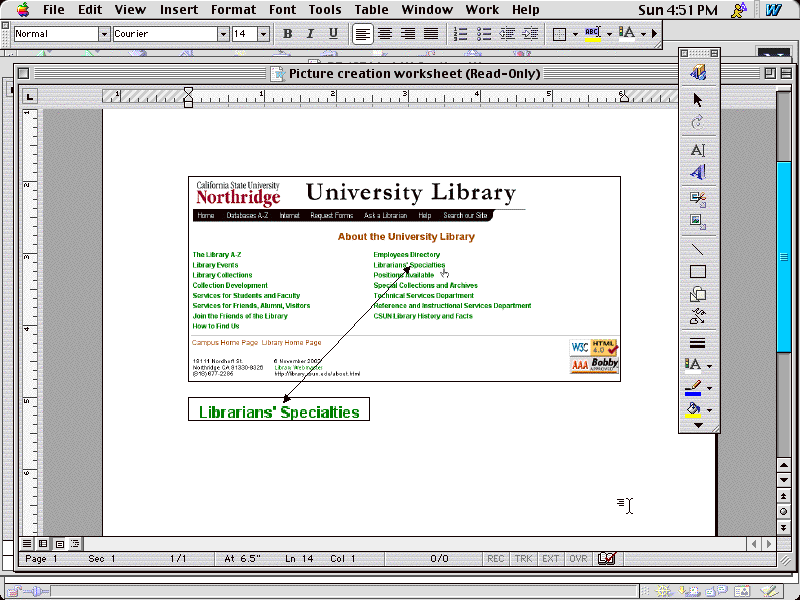The image size is (800, 600).
Task: Insert WordArt from the drawing palette
Action: point(697,172)
